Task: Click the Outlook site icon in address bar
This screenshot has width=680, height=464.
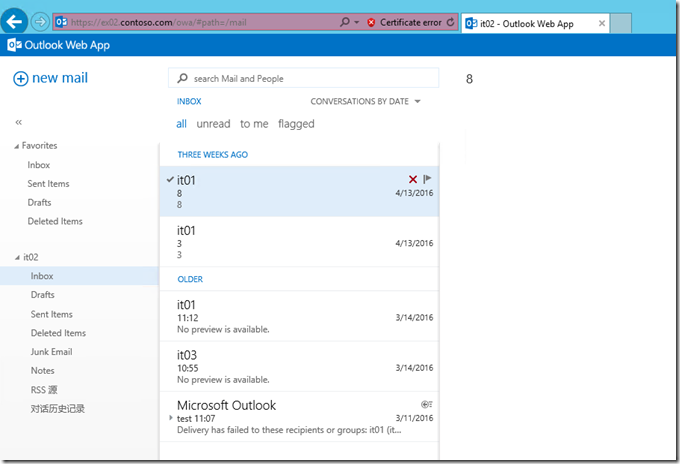Action: pyautogui.click(x=61, y=22)
